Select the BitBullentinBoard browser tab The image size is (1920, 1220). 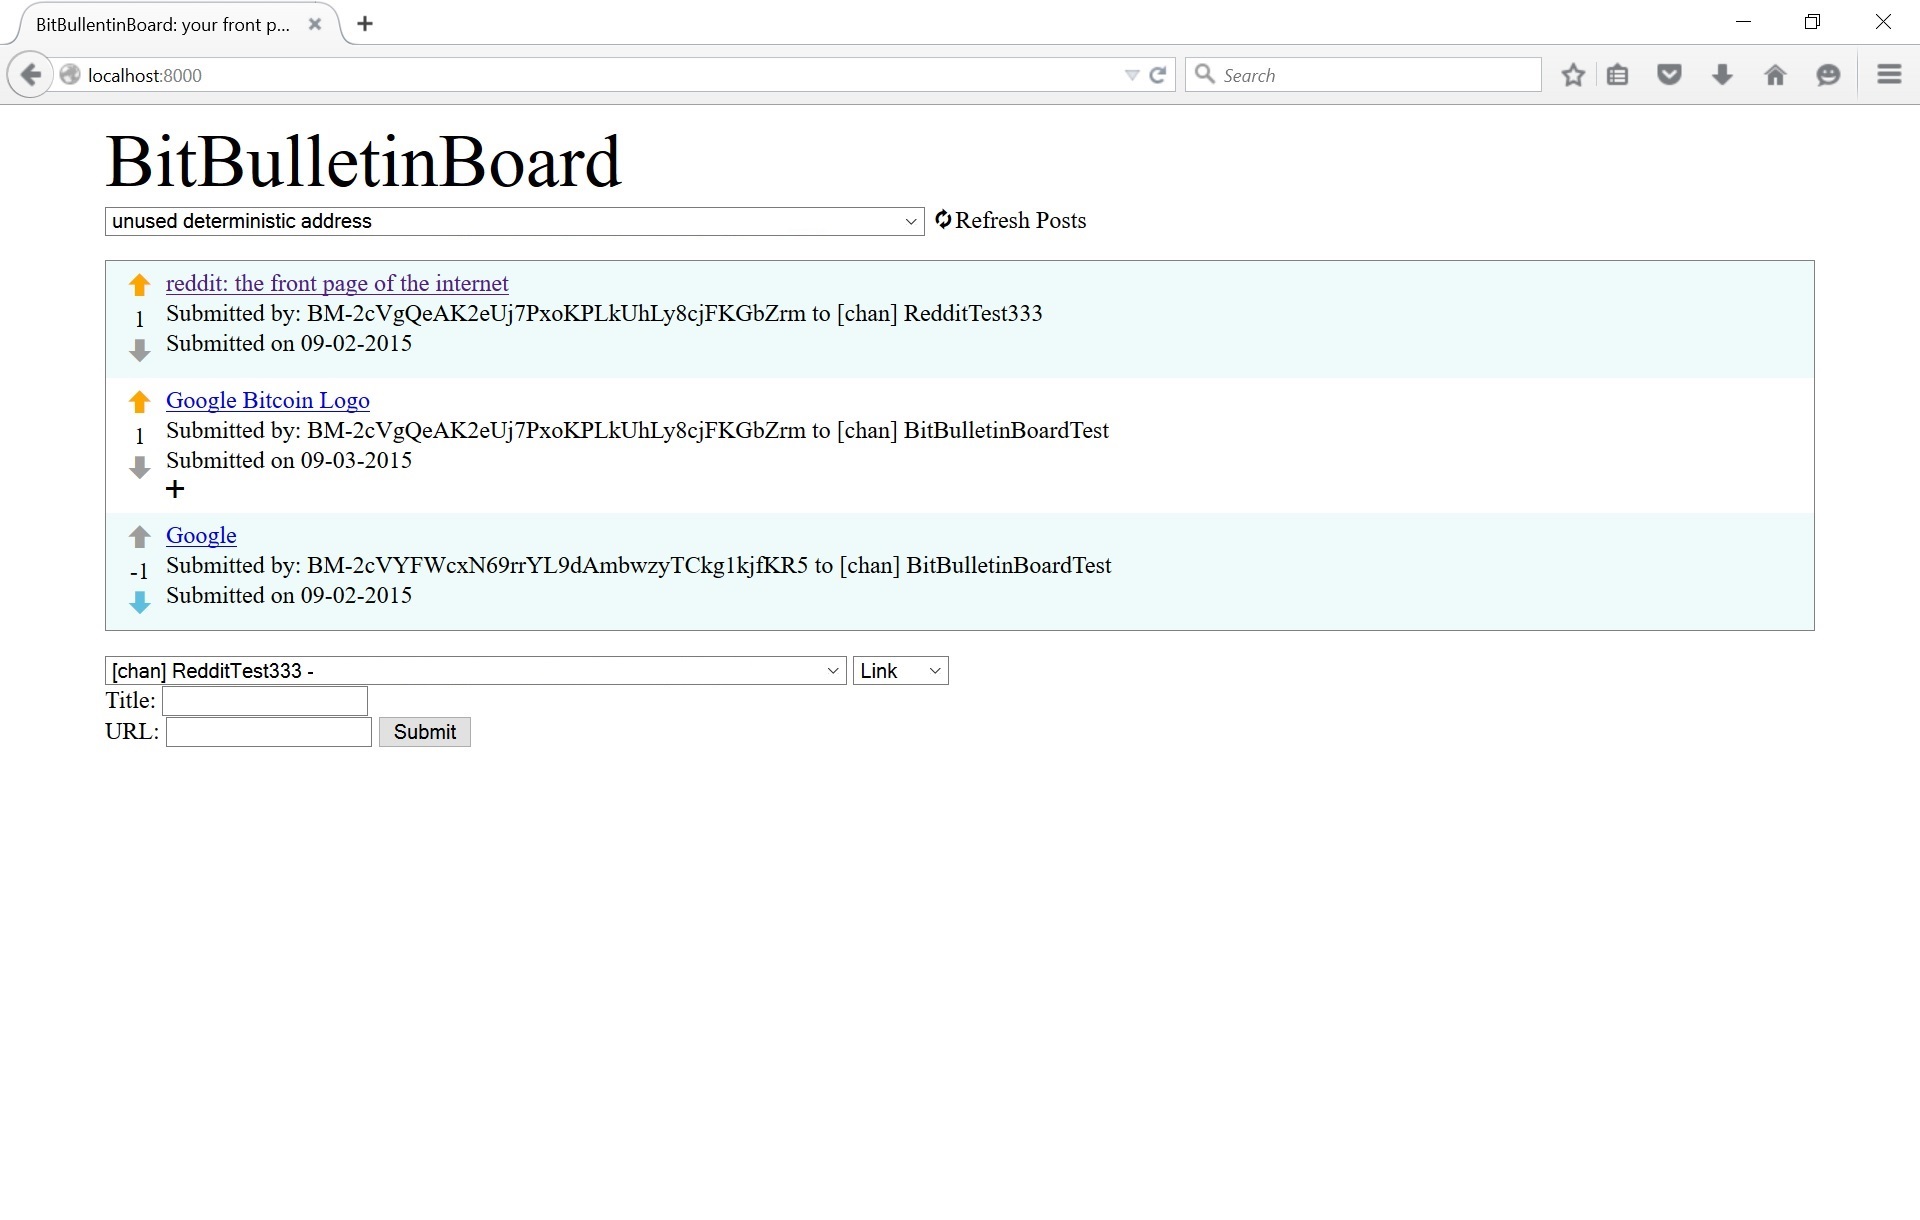point(162,24)
